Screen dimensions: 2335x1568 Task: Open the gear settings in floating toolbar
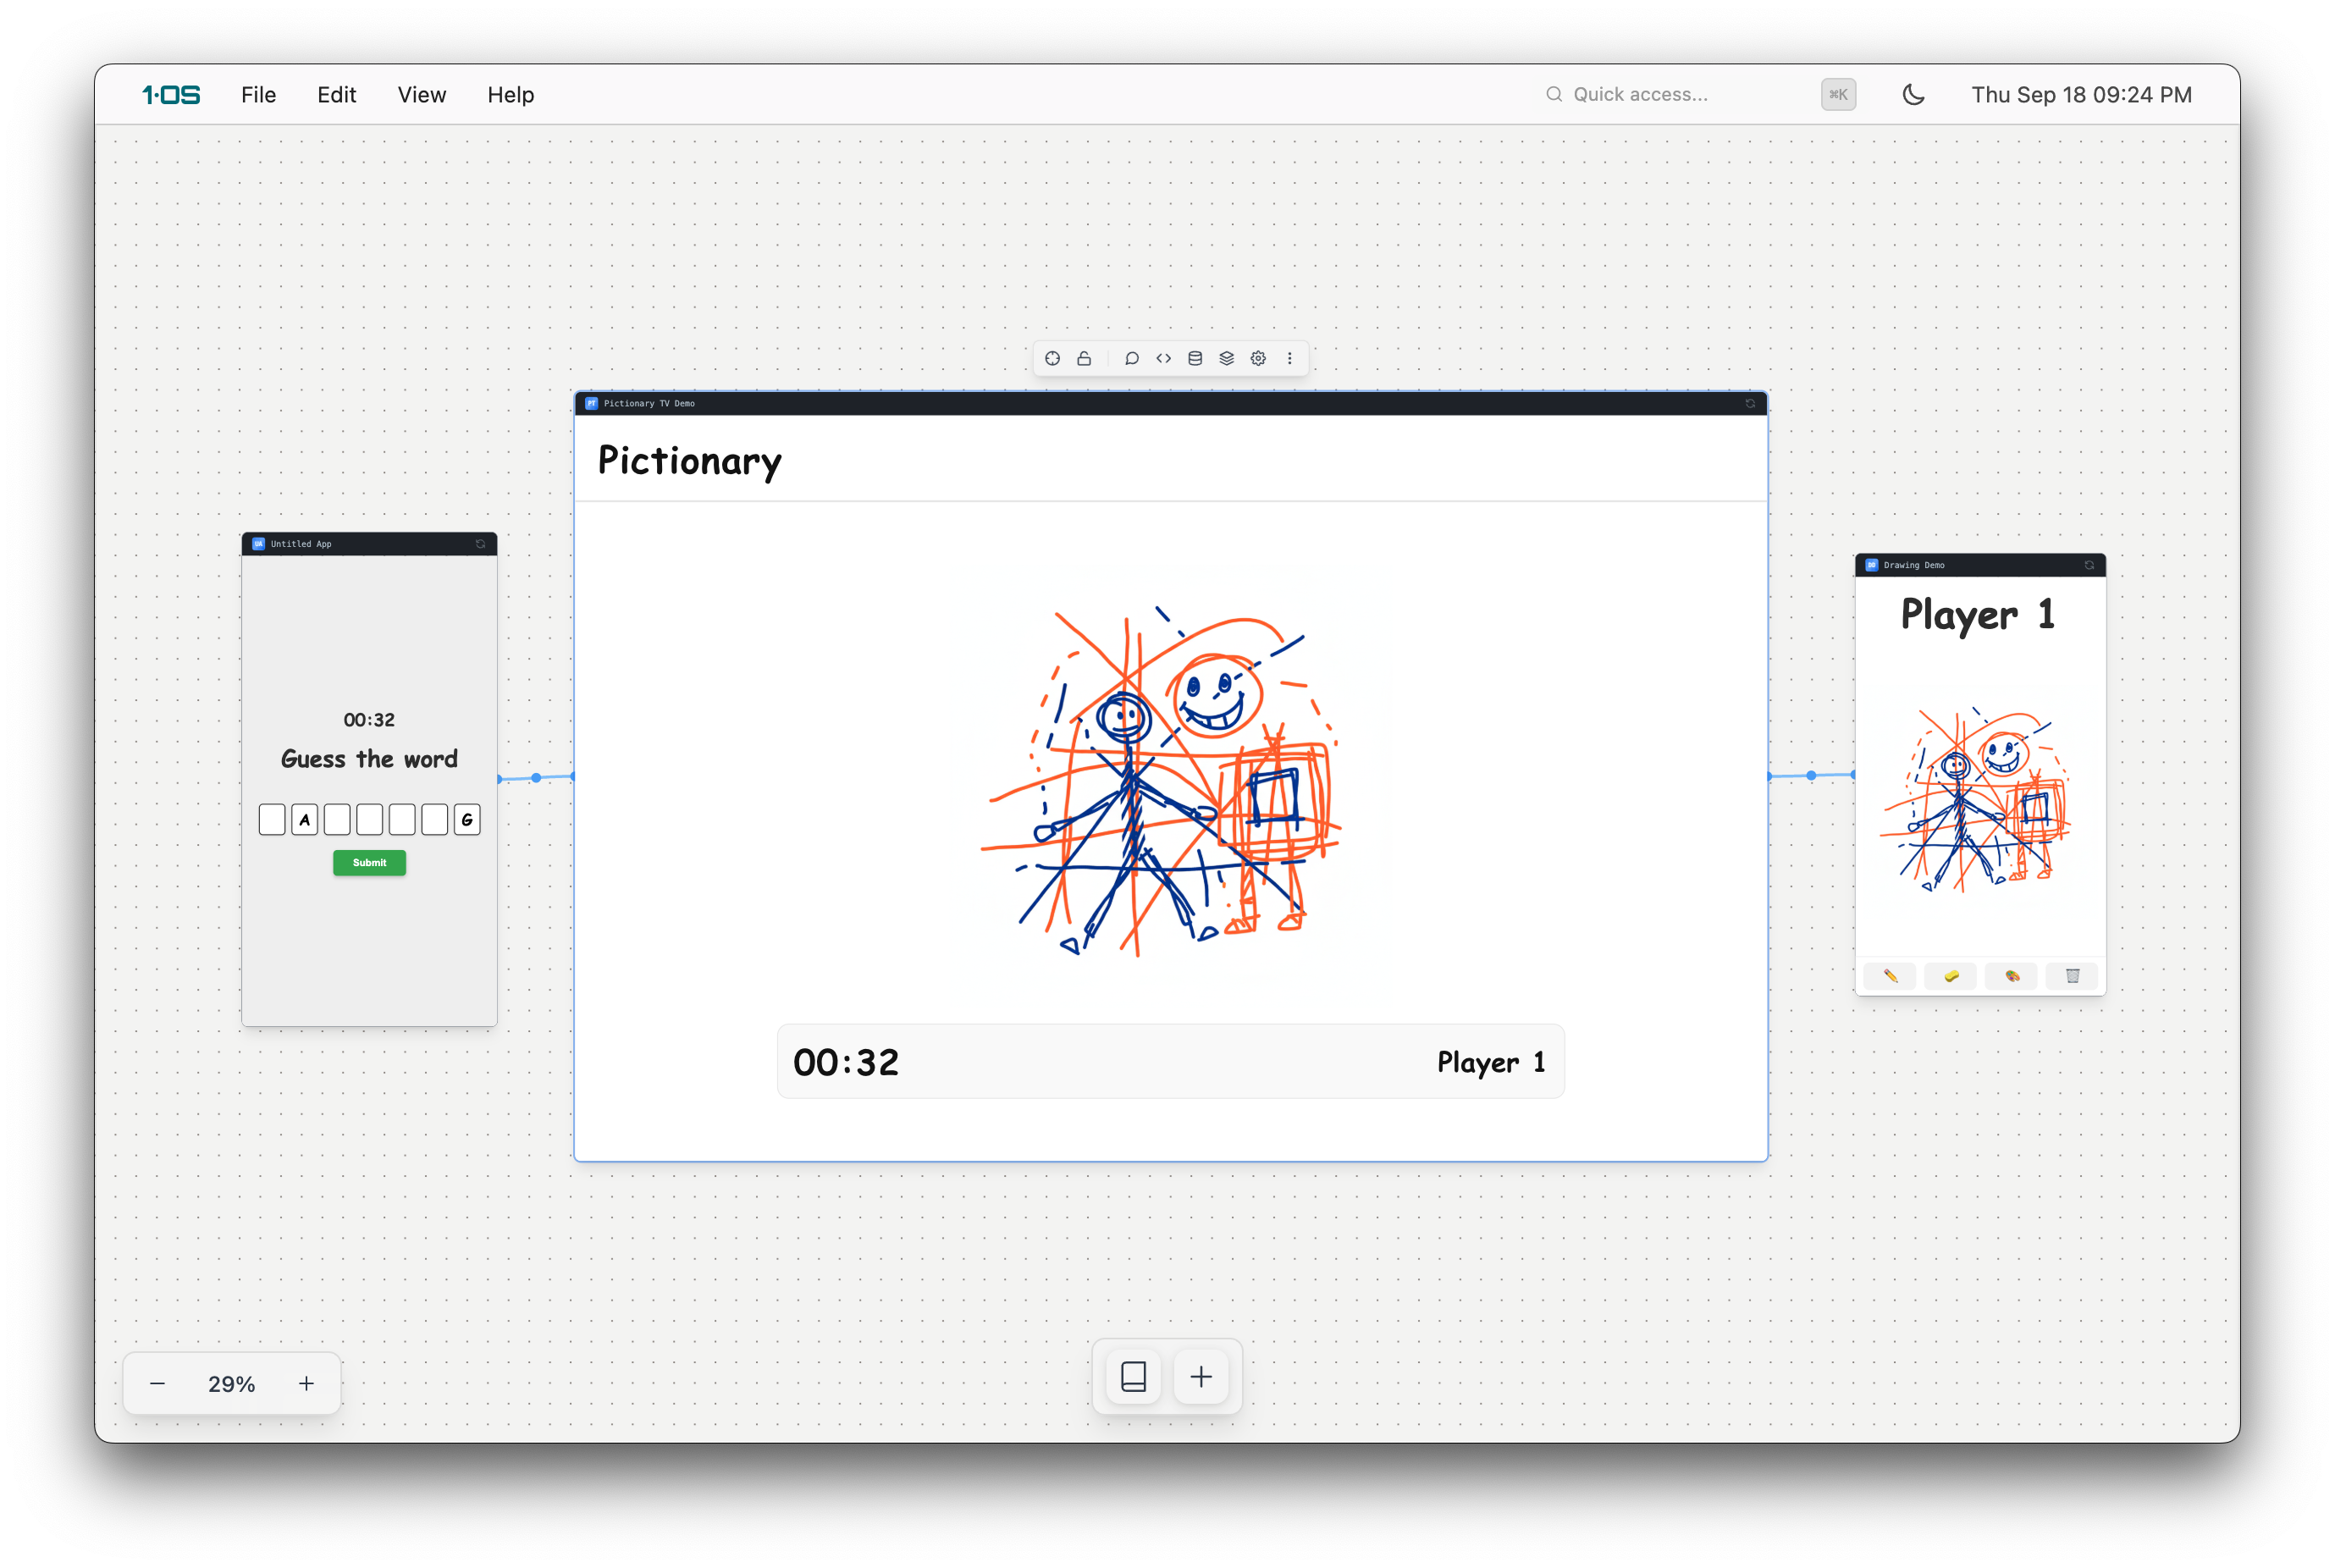(1258, 358)
